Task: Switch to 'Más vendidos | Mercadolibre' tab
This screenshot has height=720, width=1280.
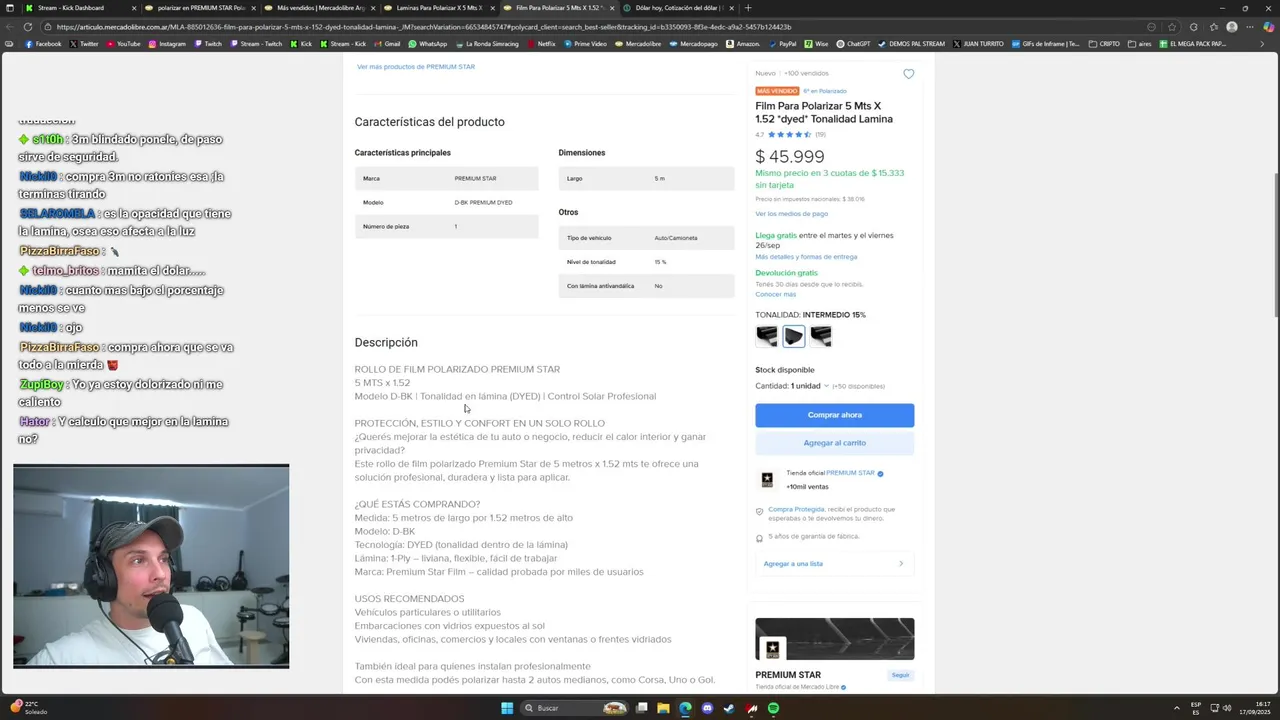Action: coord(320,8)
